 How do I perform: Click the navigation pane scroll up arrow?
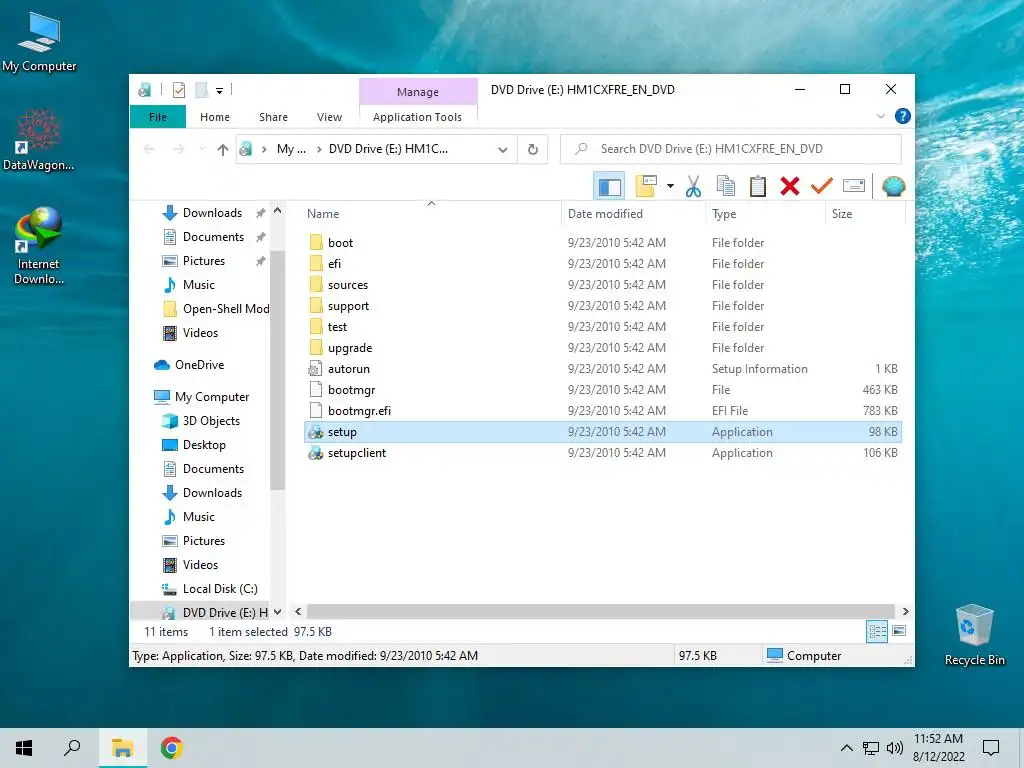278,211
